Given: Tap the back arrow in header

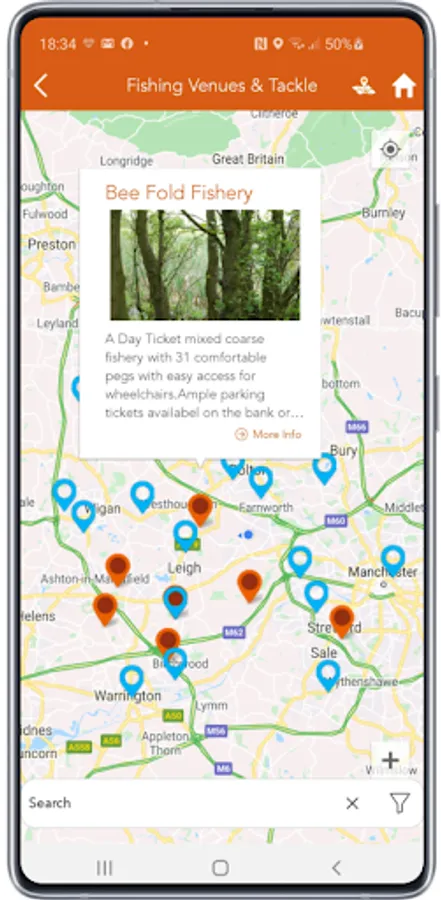Looking at the screenshot, I should [x=40, y=86].
